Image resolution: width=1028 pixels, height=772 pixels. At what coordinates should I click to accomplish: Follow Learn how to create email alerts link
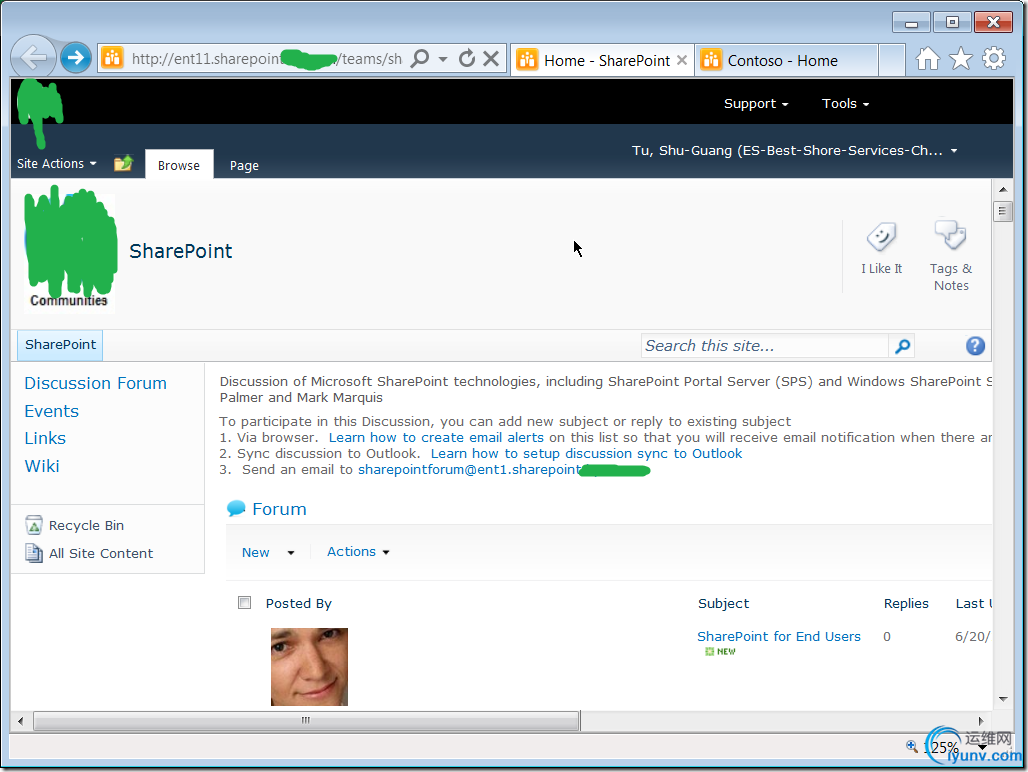tap(436, 437)
